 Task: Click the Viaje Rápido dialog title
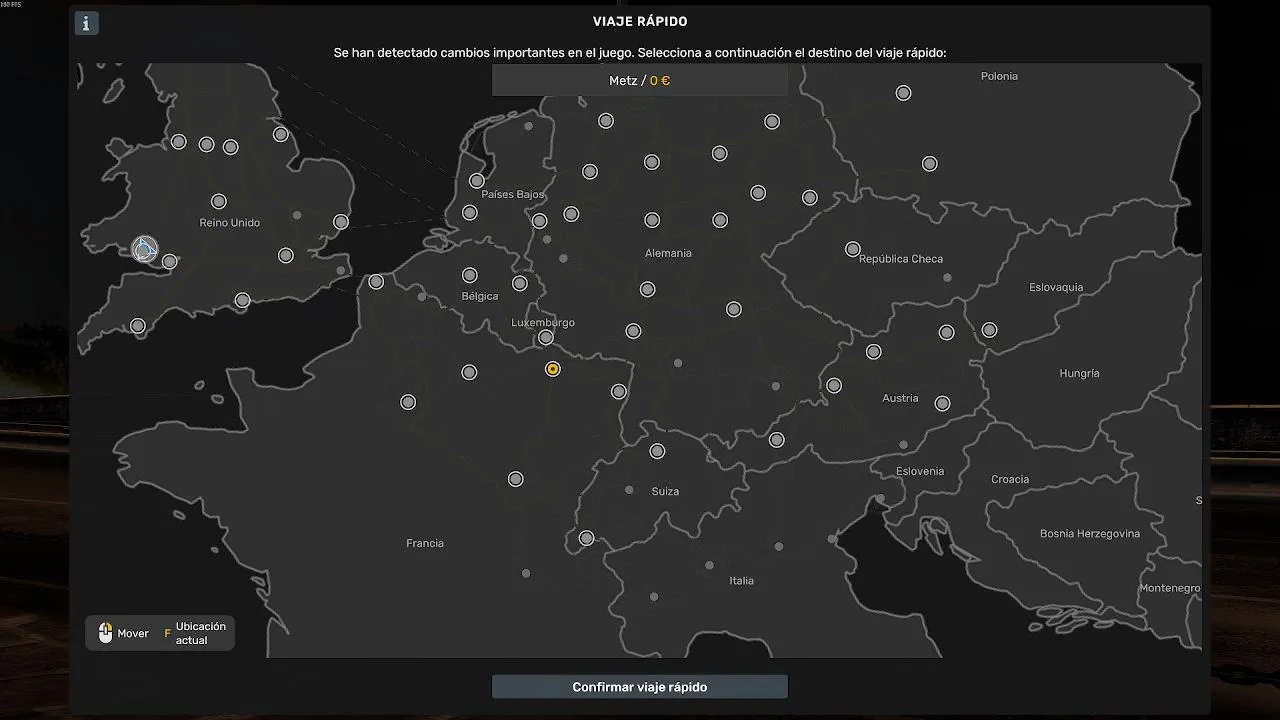(640, 22)
